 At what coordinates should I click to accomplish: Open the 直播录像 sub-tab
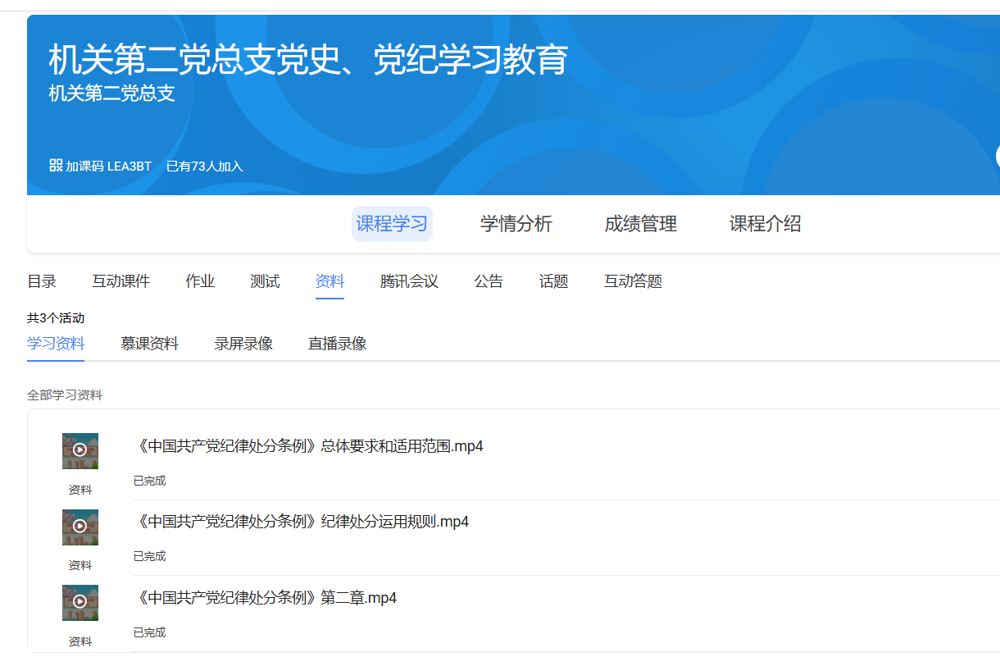[337, 344]
